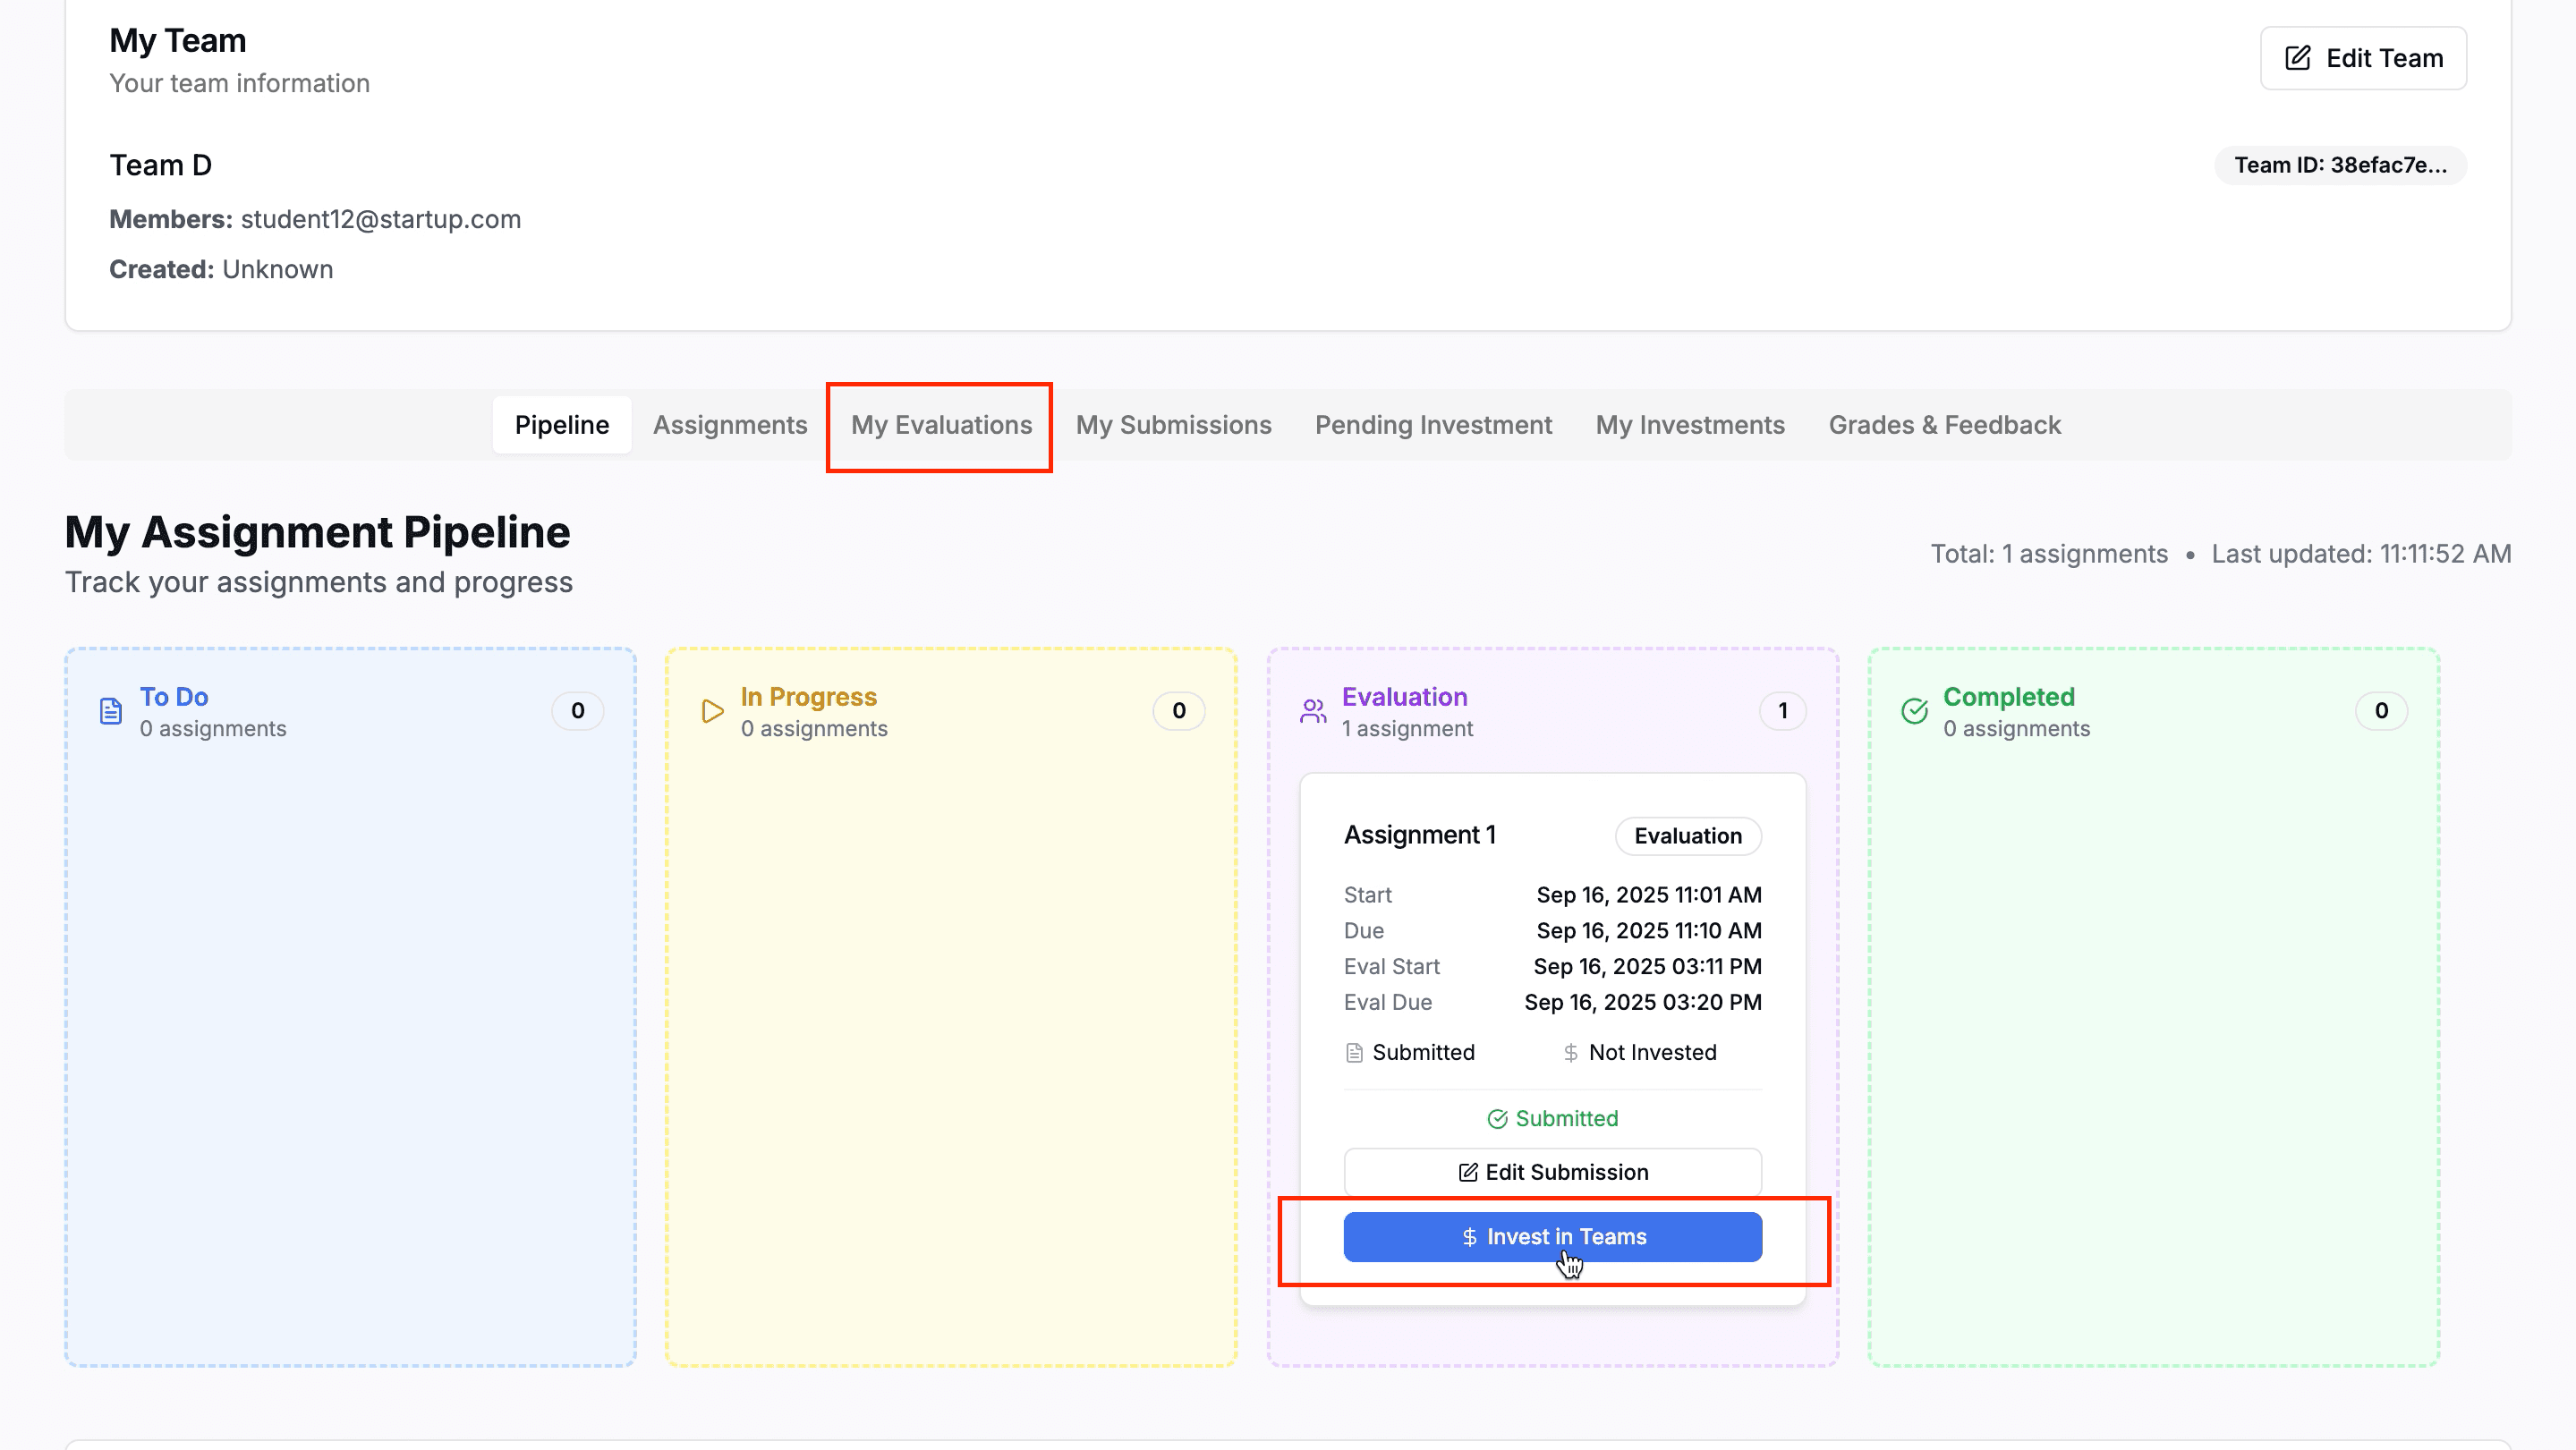Image resolution: width=2576 pixels, height=1450 pixels.
Task: Click the Evaluation count badge showing 1
Action: click(1782, 711)
